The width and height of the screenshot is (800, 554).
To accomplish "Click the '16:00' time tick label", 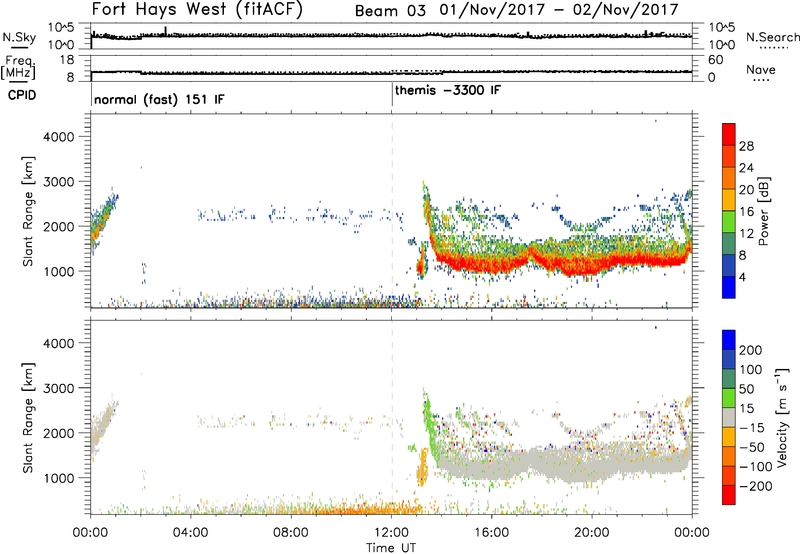I will [491, 533].
